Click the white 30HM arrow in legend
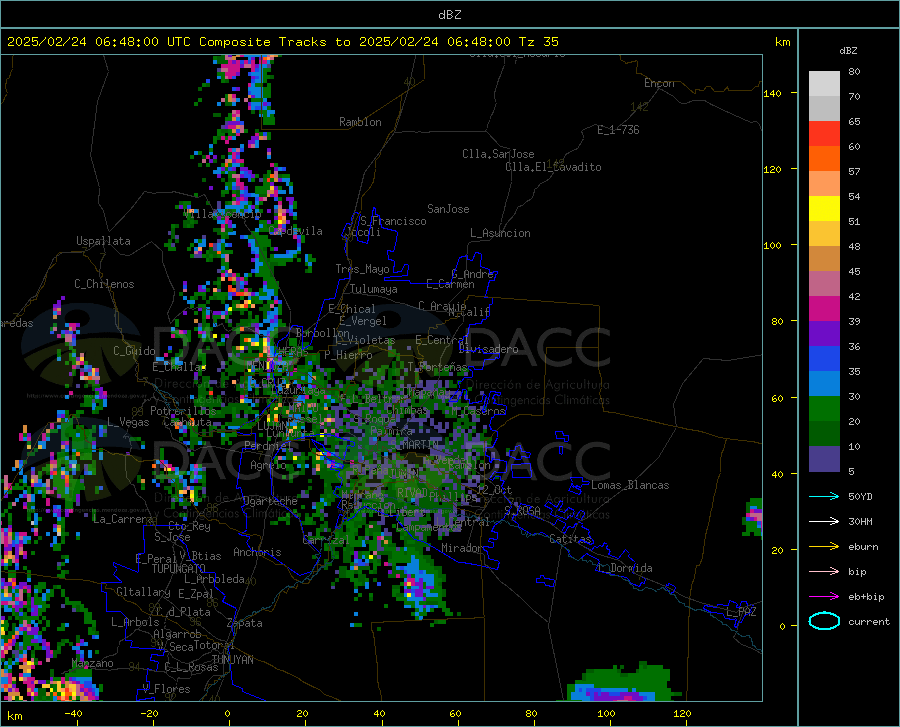900x727 pixels. point(824,521)
